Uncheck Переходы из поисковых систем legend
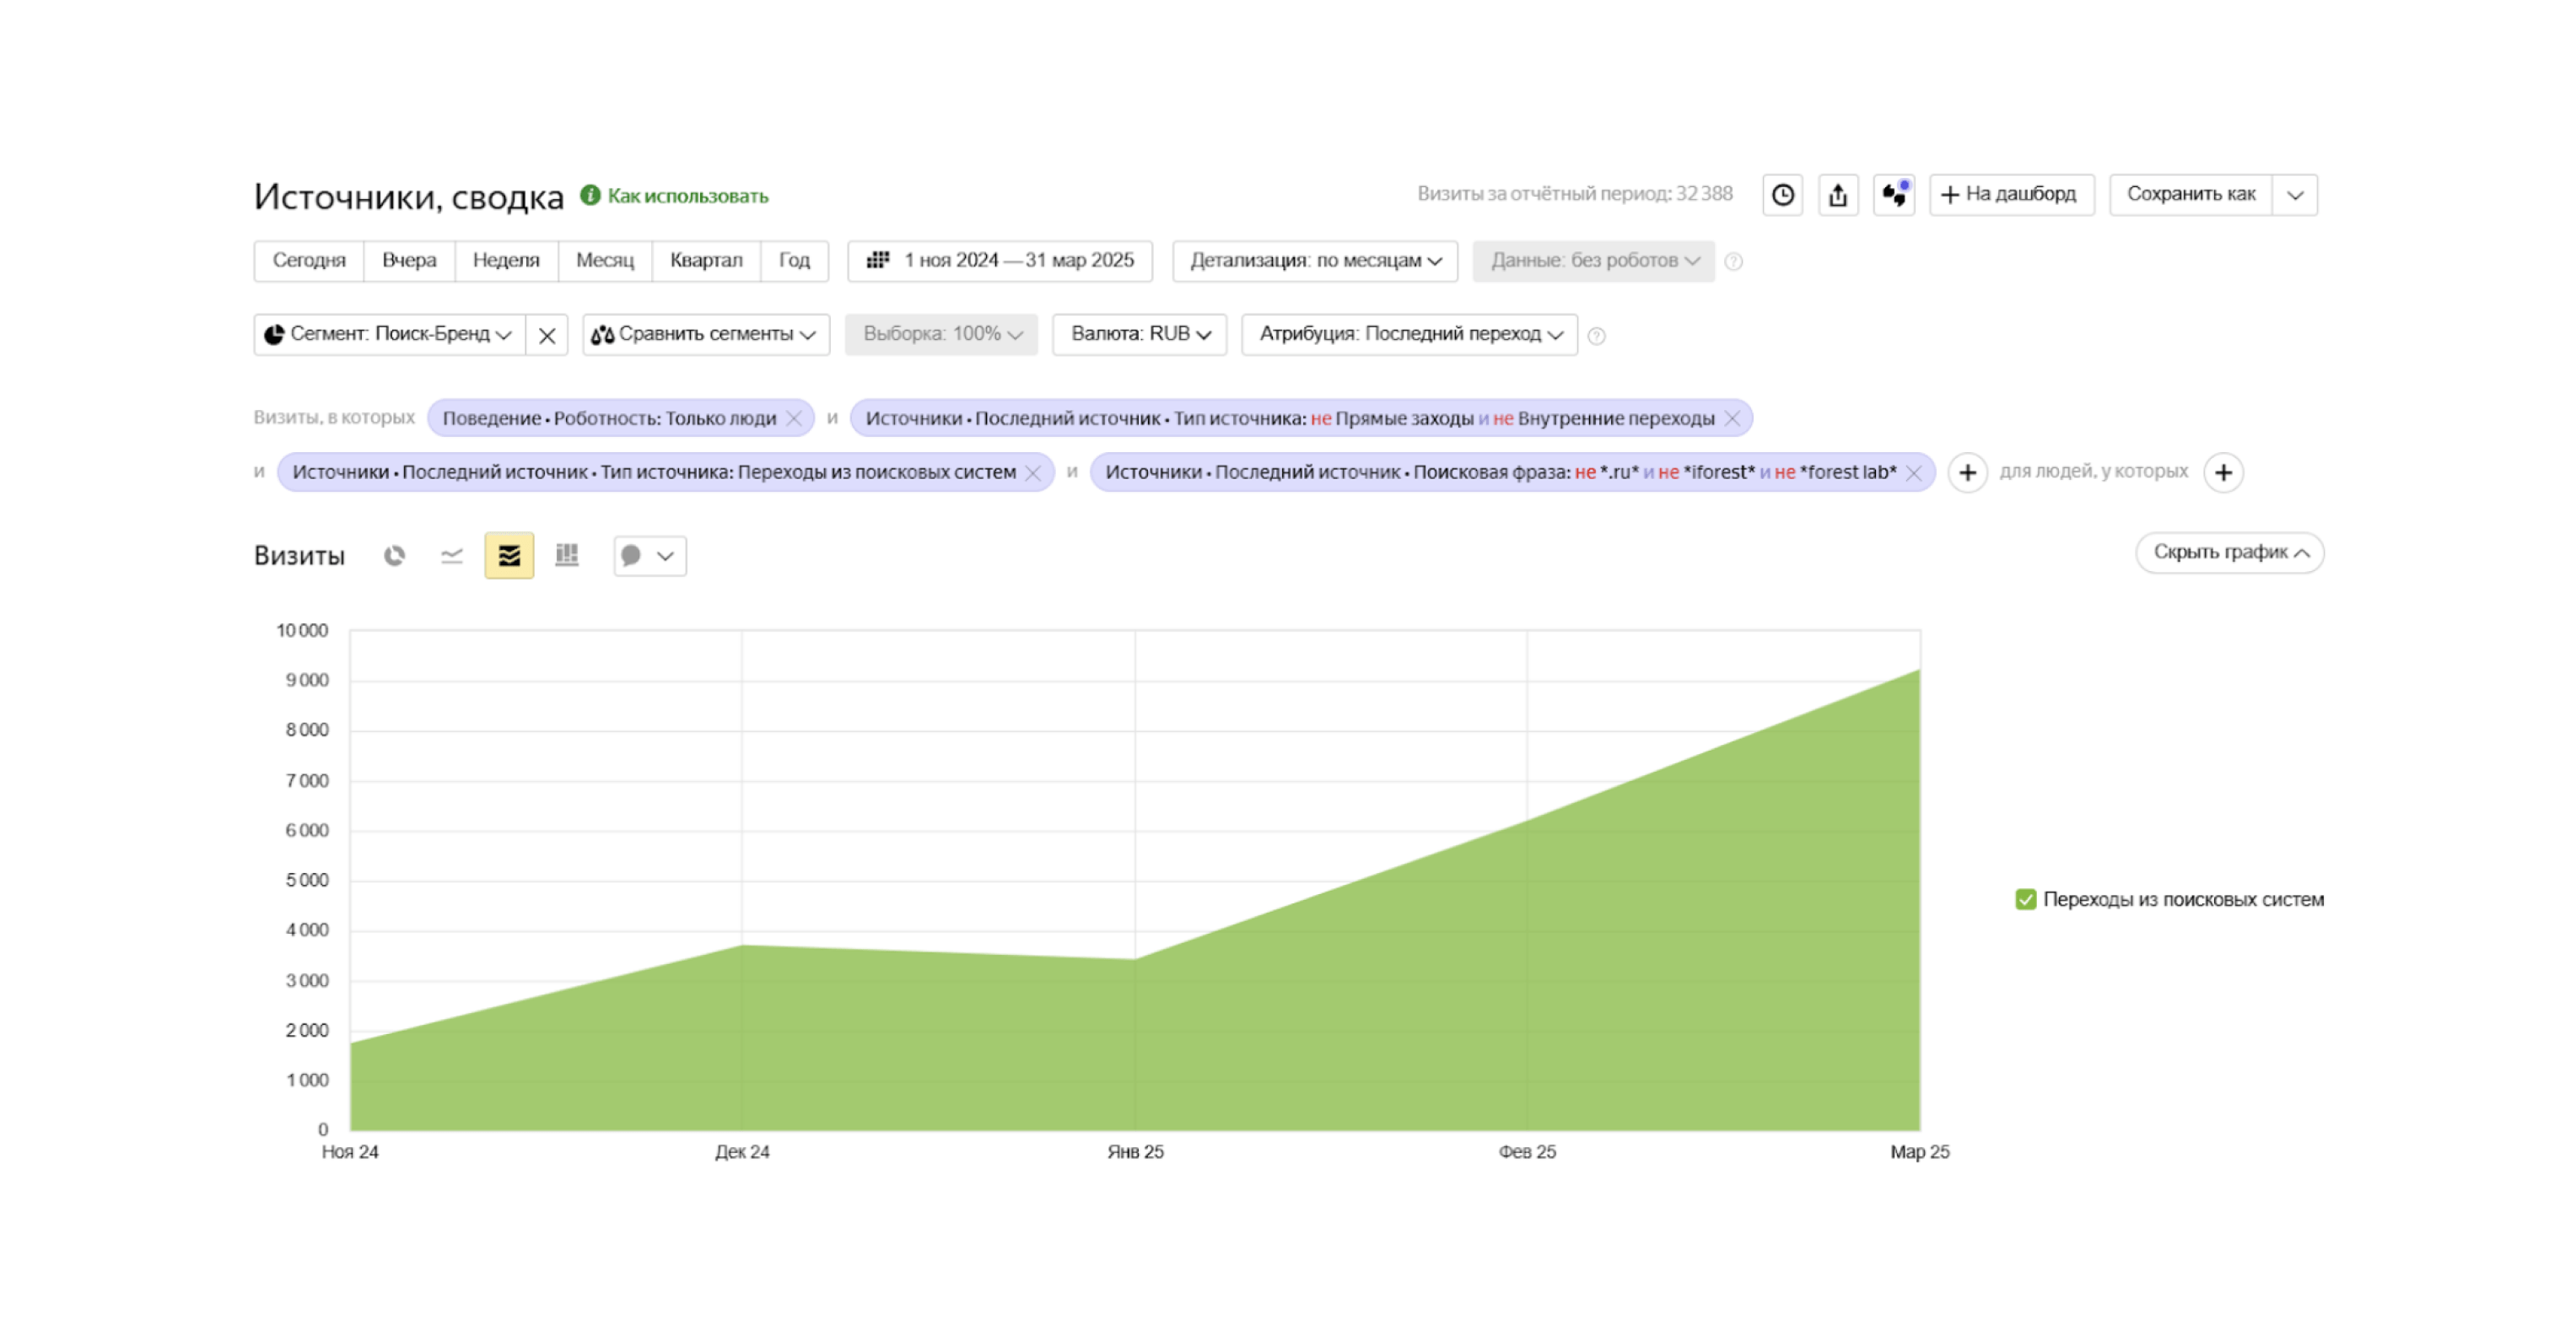Viewport: 2576px width, 1331px height. [x=2025, y=899]
